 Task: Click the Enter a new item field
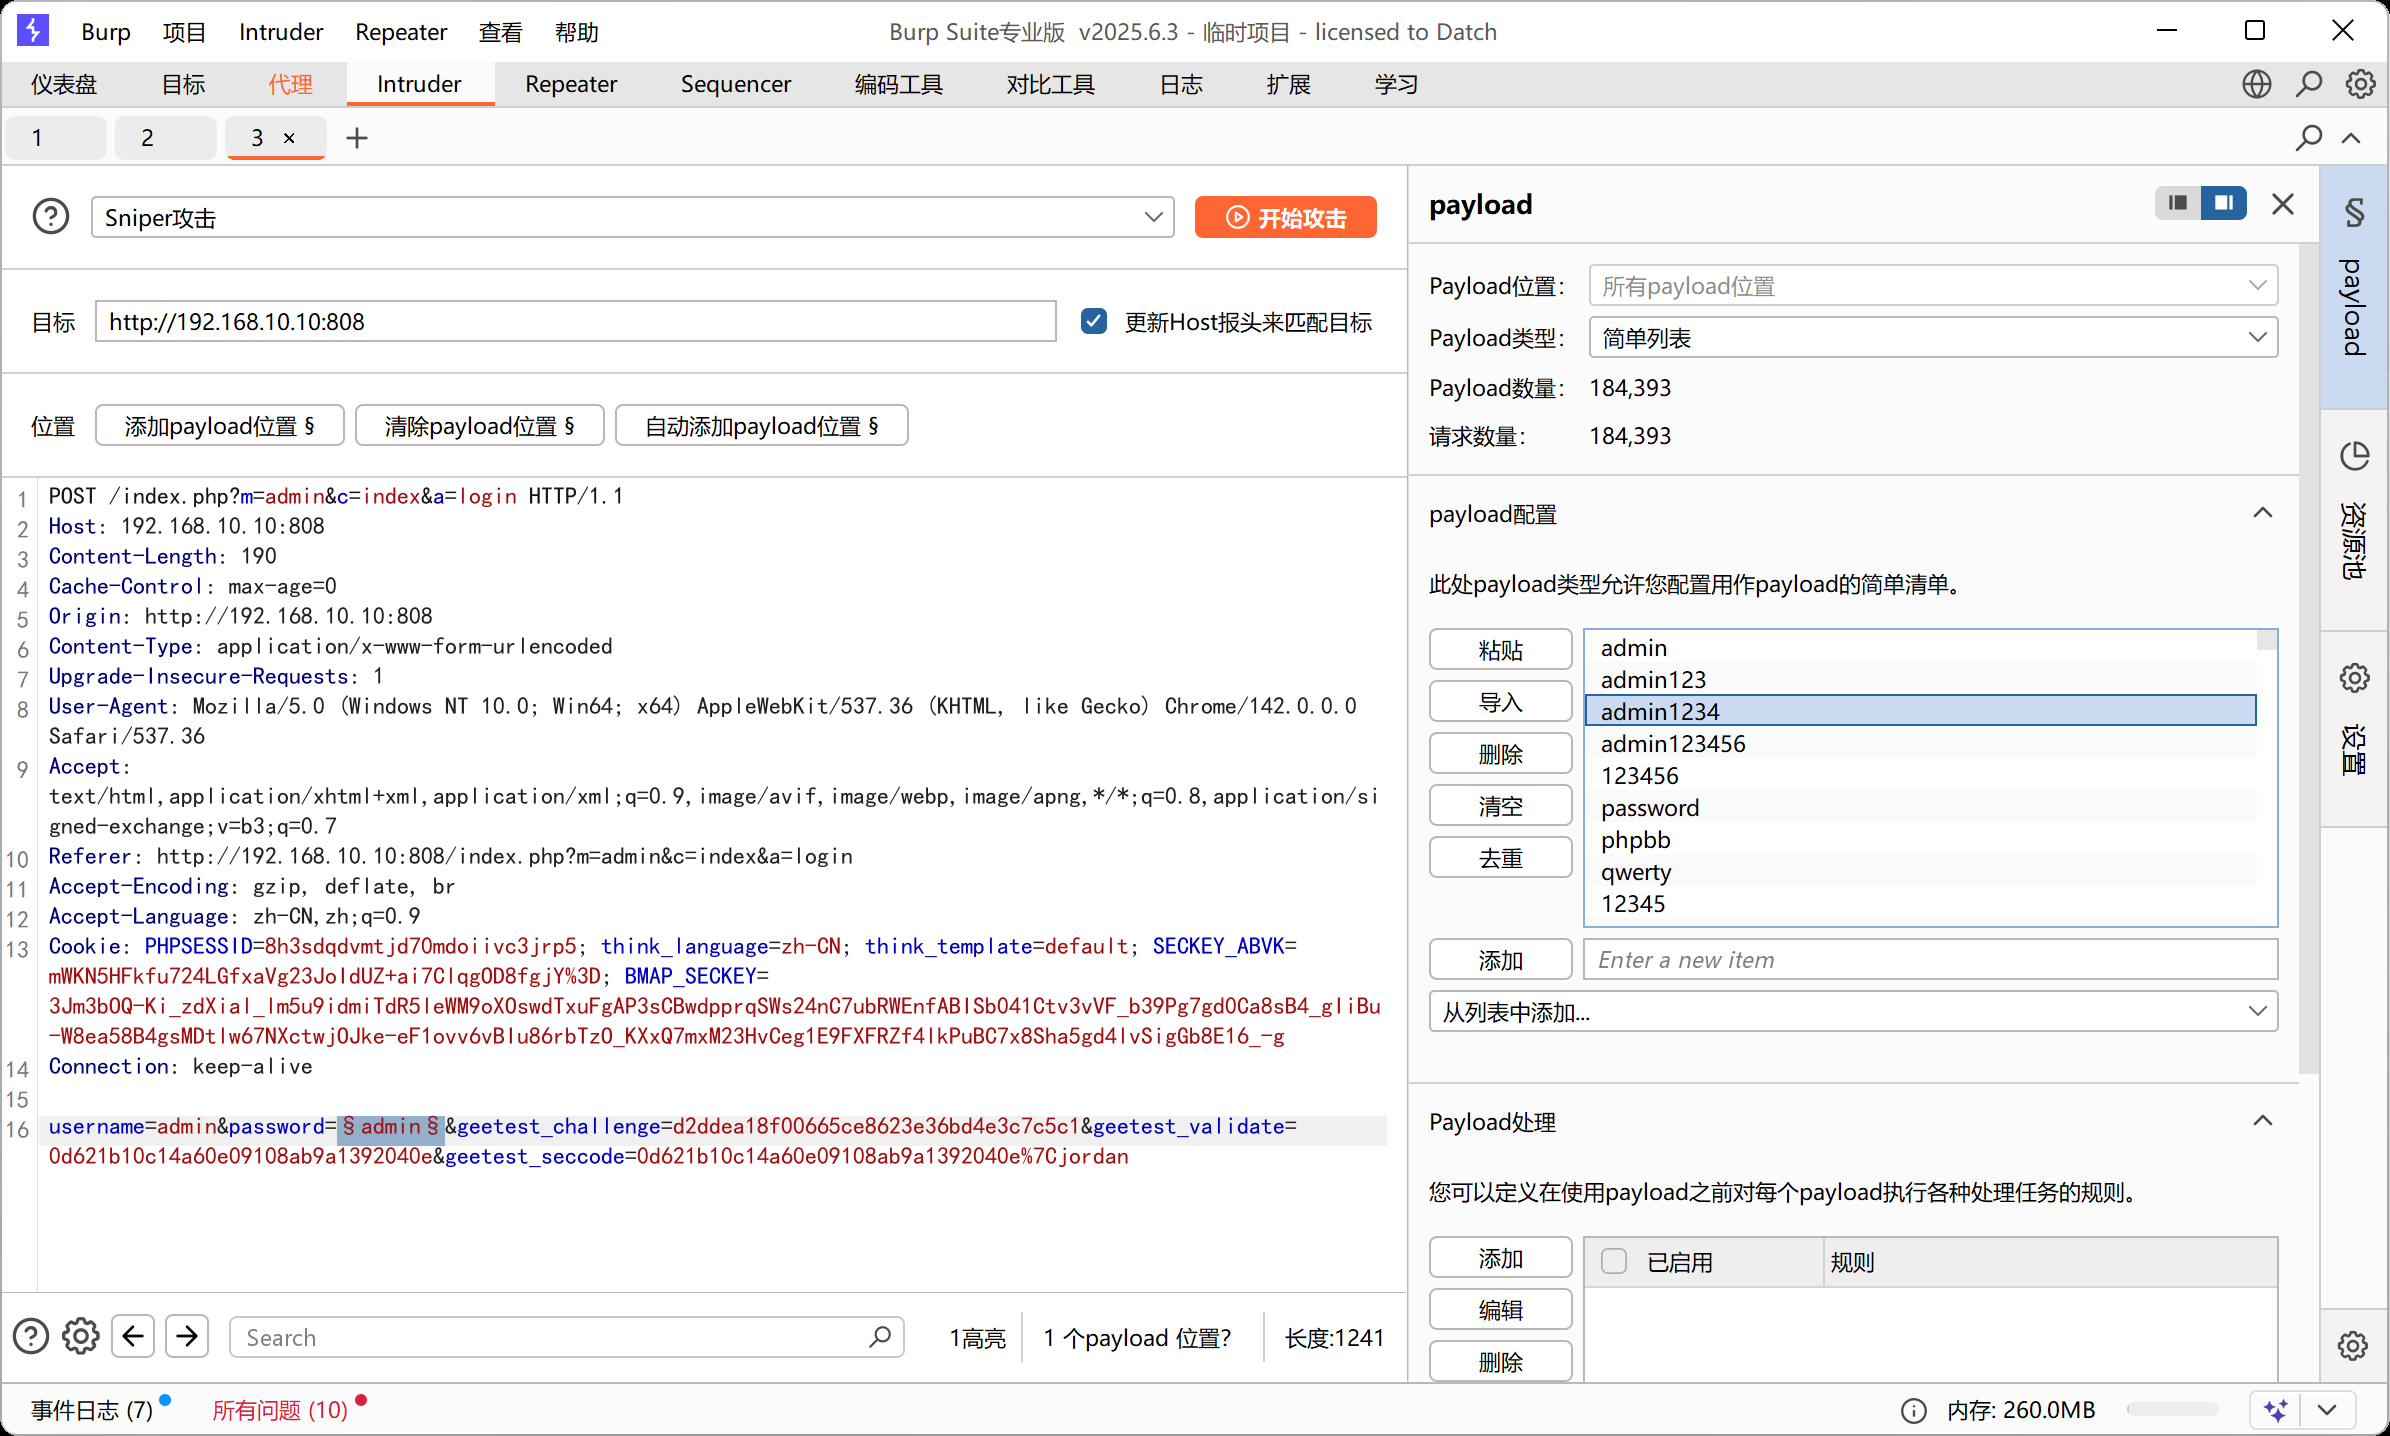pyautogui.click(x=1930, y=960)
